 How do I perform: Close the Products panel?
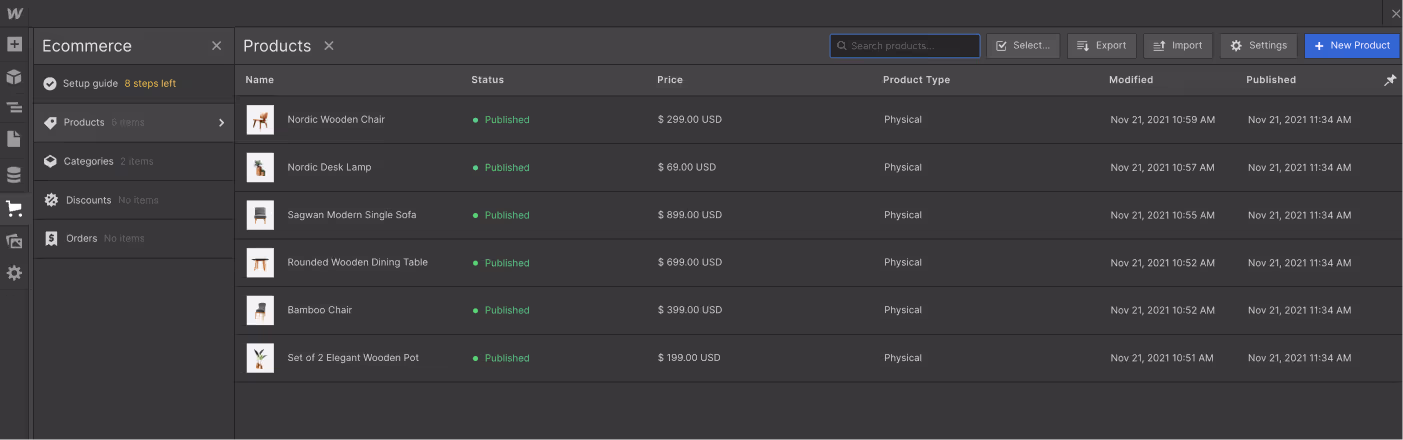click(329, 46)
